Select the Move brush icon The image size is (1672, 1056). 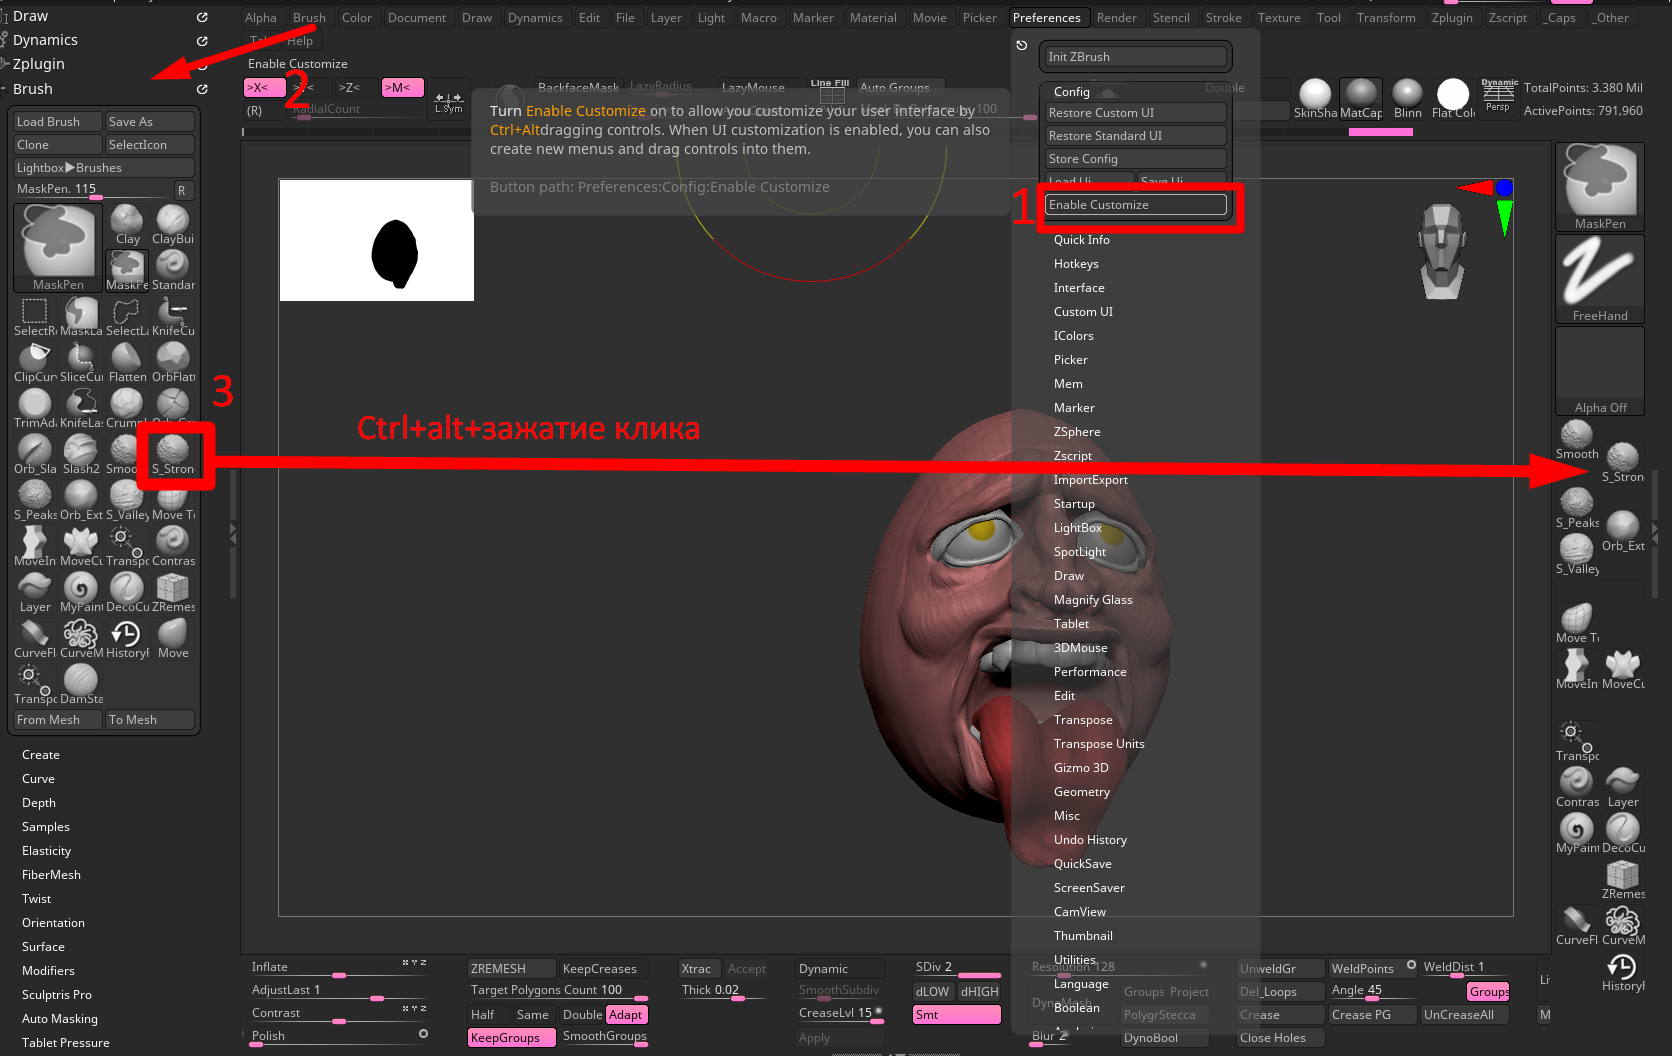173,638
